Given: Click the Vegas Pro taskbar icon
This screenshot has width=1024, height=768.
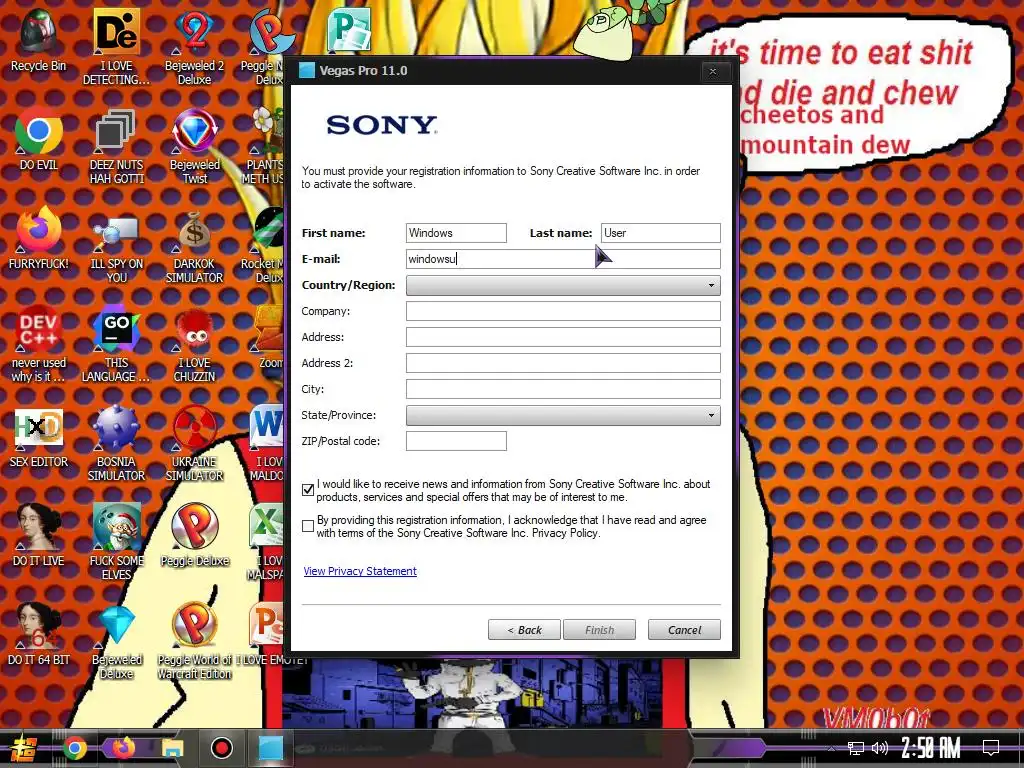Looking at the screenshot, I should [x=270, y=748].
